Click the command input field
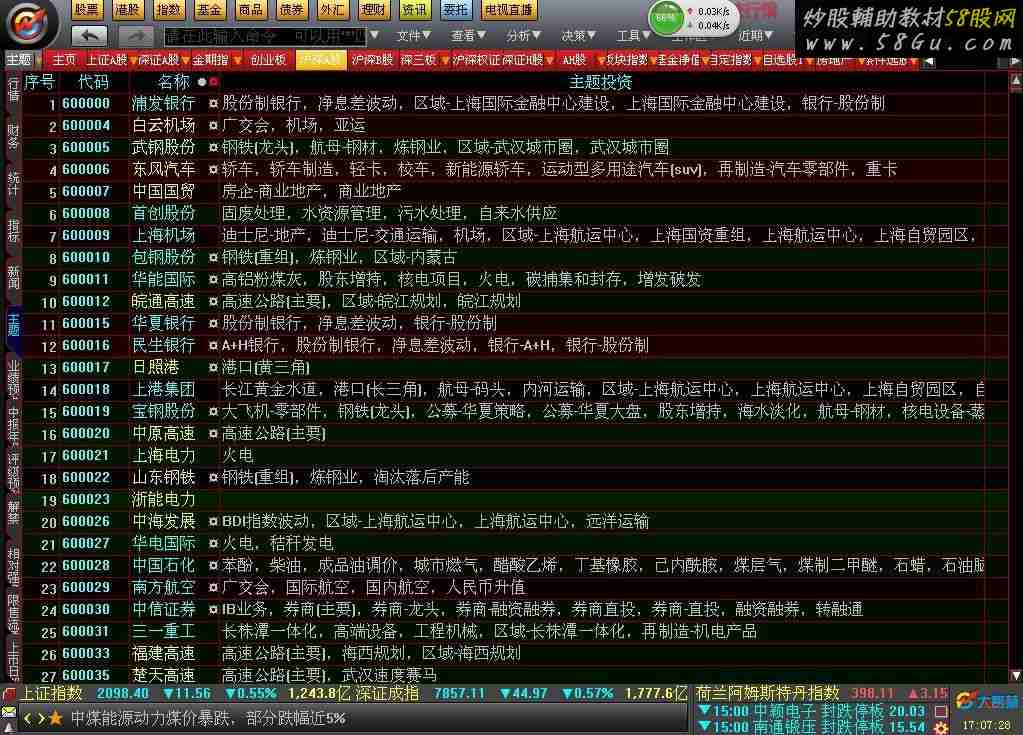Screen dimensions: 1023x735 click(x=265, y=36)
